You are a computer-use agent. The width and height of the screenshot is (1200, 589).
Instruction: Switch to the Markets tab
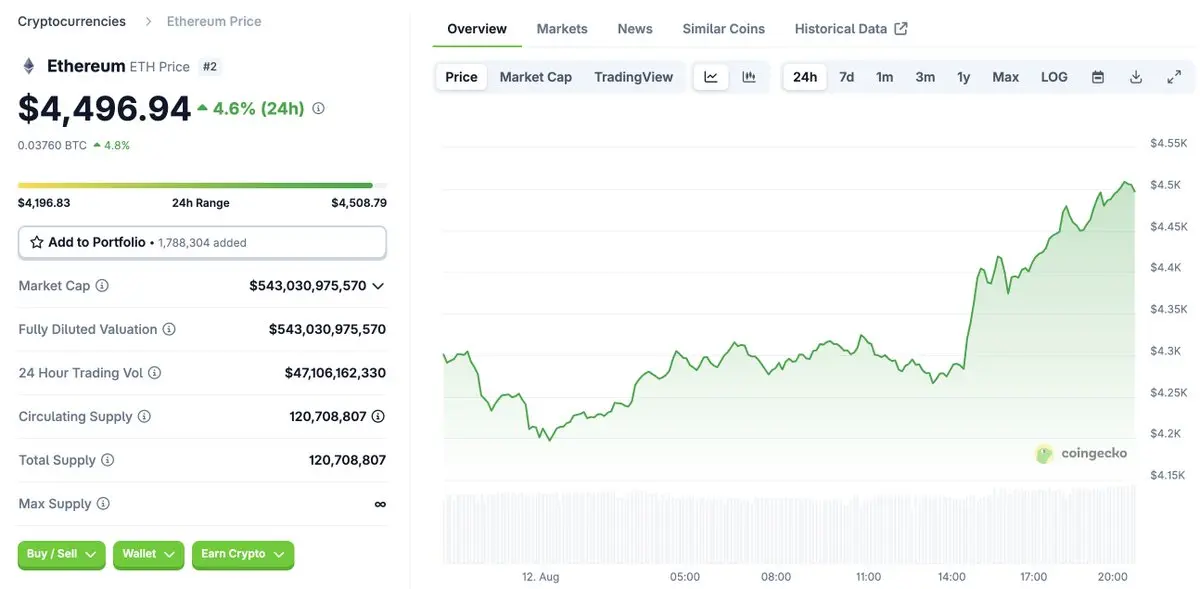coord(562,28)
